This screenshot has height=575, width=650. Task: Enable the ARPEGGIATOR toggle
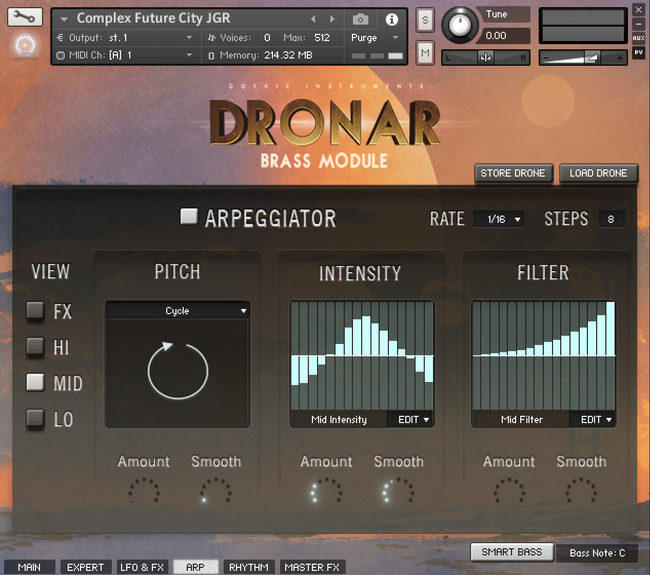point(189,216)
